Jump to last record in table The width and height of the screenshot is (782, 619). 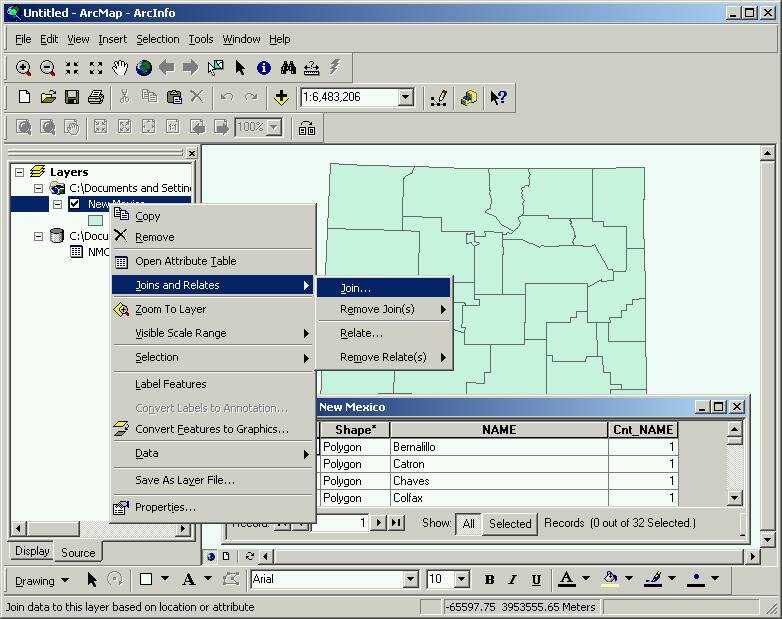(x=396, y=523)
